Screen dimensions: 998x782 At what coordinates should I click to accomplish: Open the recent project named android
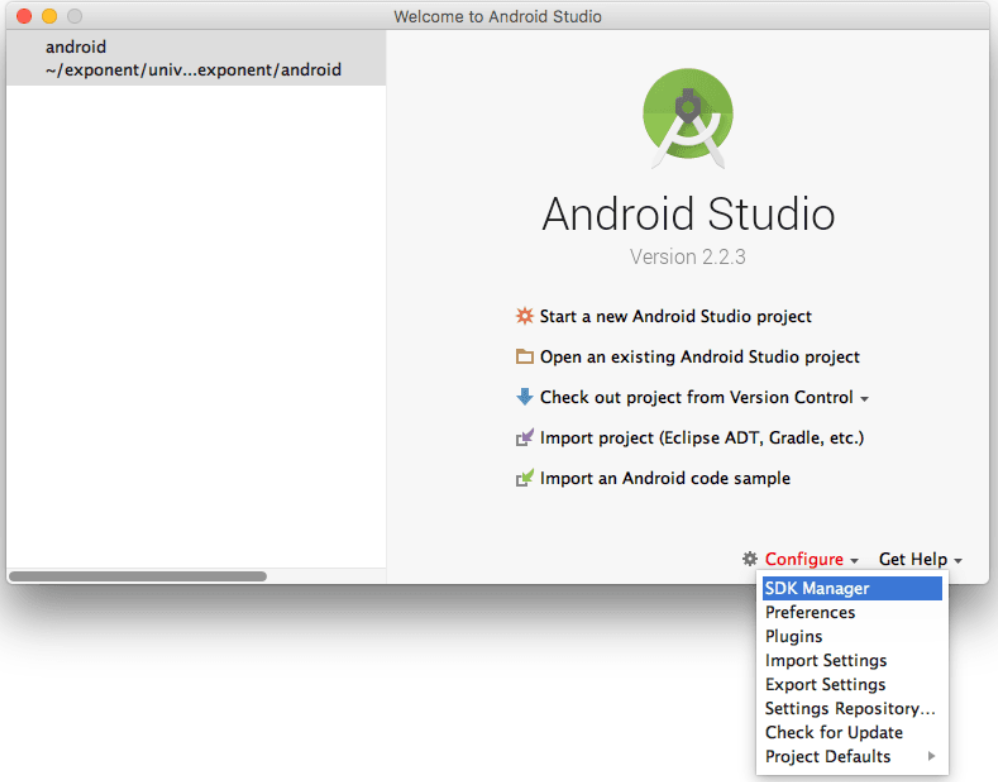196,58
